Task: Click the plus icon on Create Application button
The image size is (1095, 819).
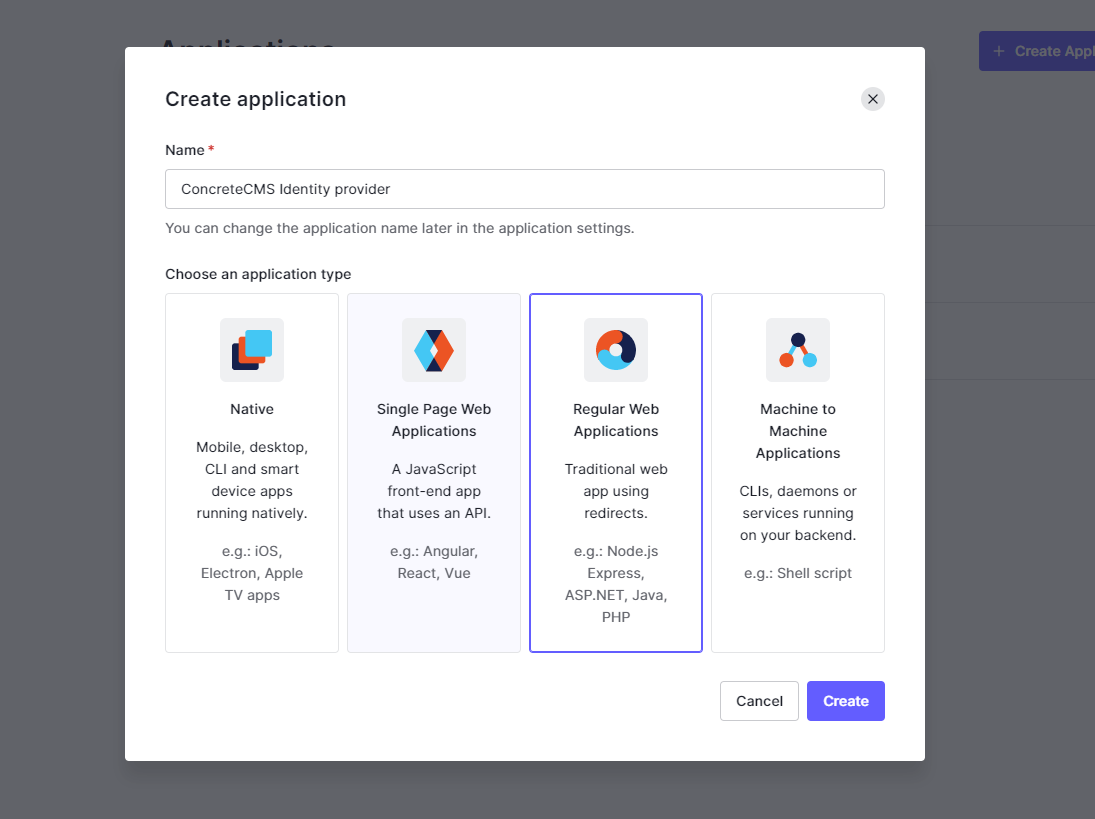Action: [998, 51]
